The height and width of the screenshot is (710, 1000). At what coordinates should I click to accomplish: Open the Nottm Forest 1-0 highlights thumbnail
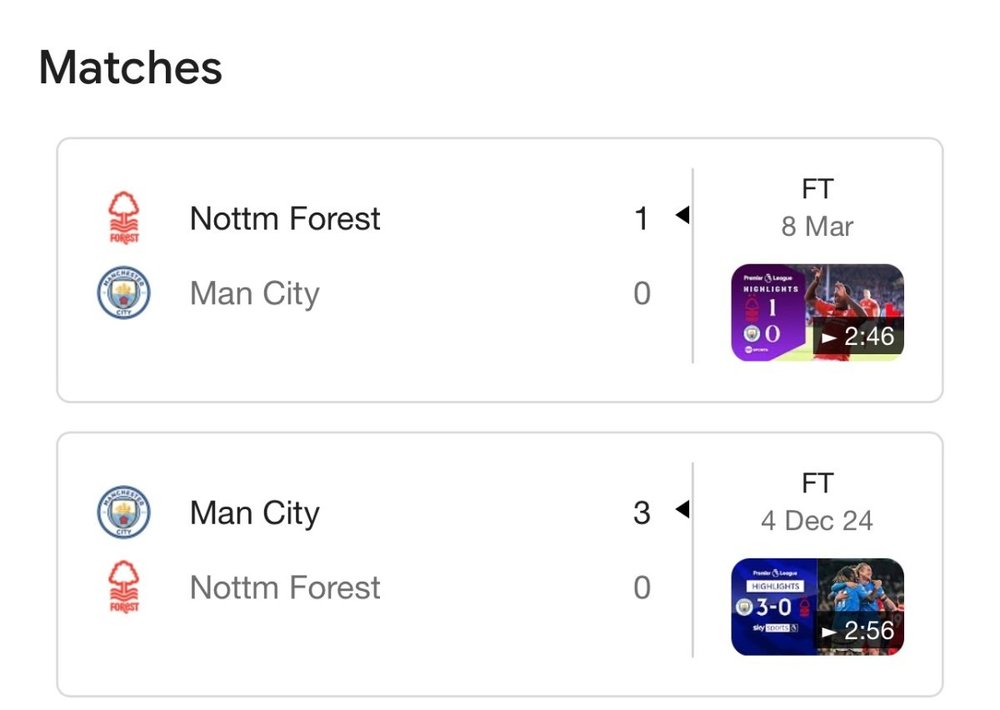817,313
